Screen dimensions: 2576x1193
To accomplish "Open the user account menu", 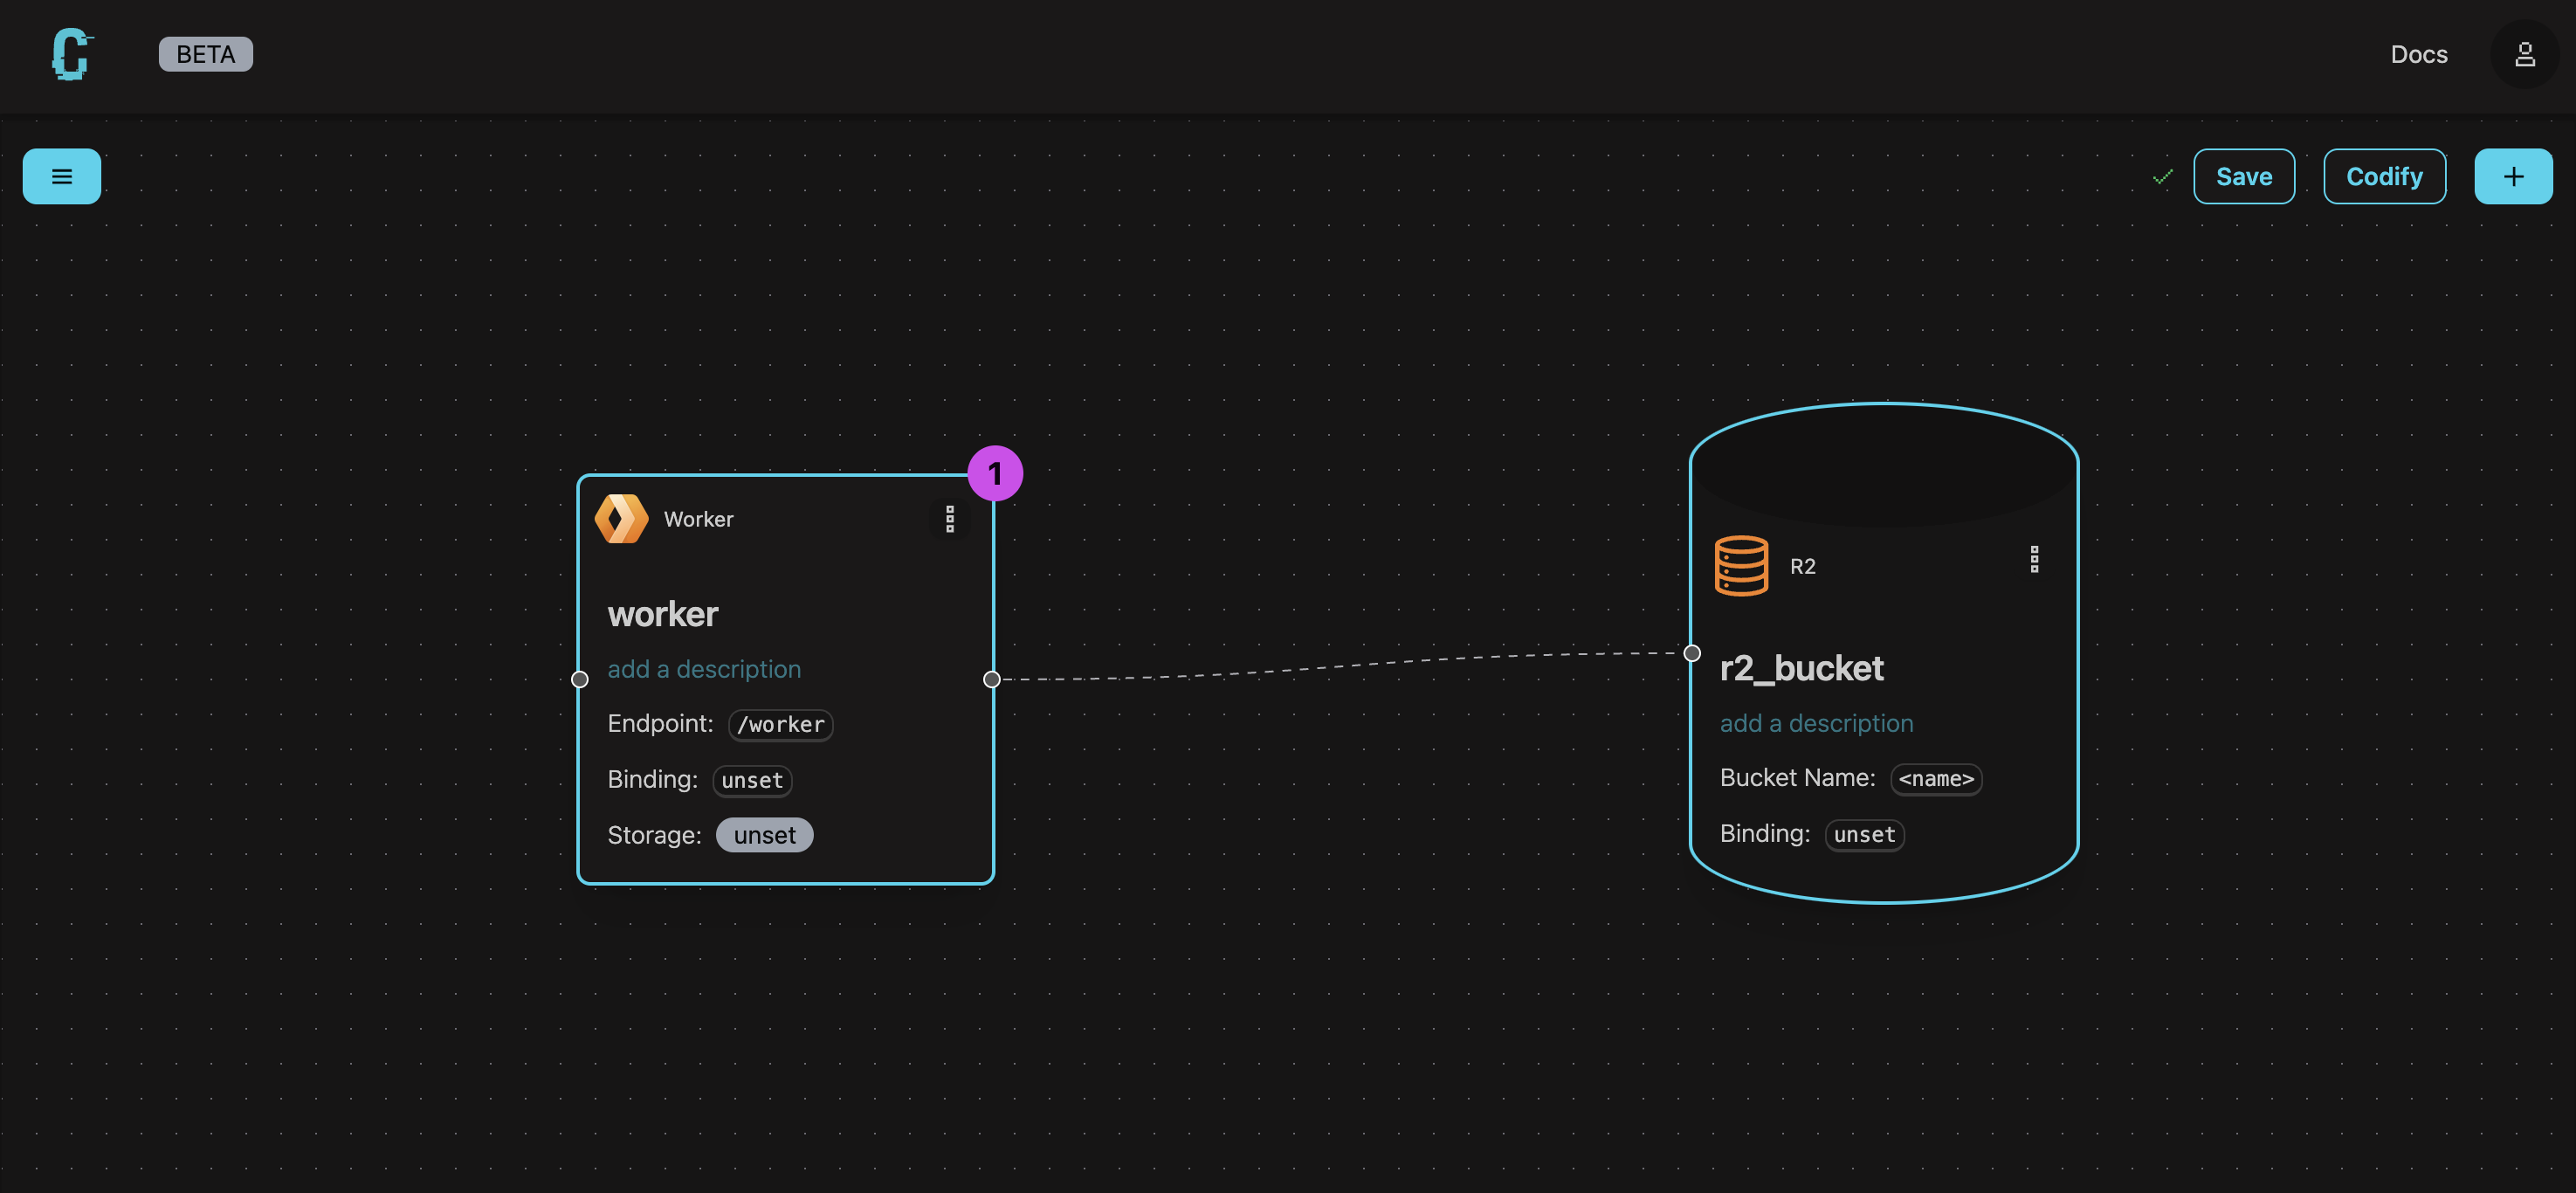I will pyautogui.click(x=2524, y=55).
